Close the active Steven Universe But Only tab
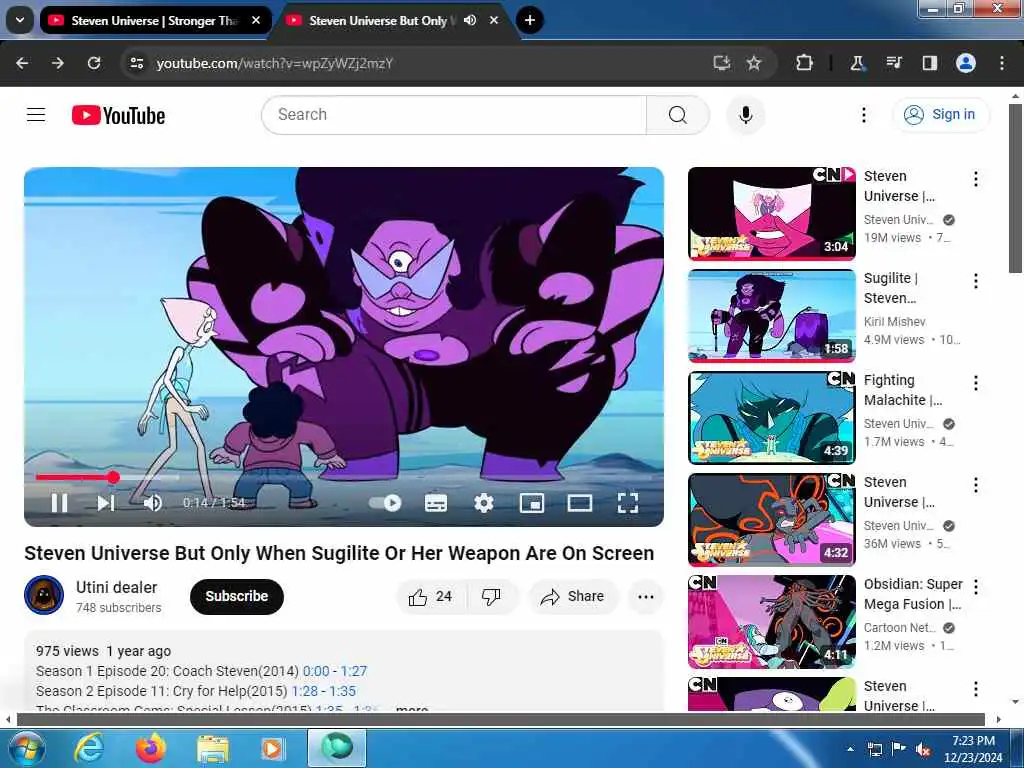This screenshot has width=1024, height=768. pyautogui.click(x=494, y=20)
